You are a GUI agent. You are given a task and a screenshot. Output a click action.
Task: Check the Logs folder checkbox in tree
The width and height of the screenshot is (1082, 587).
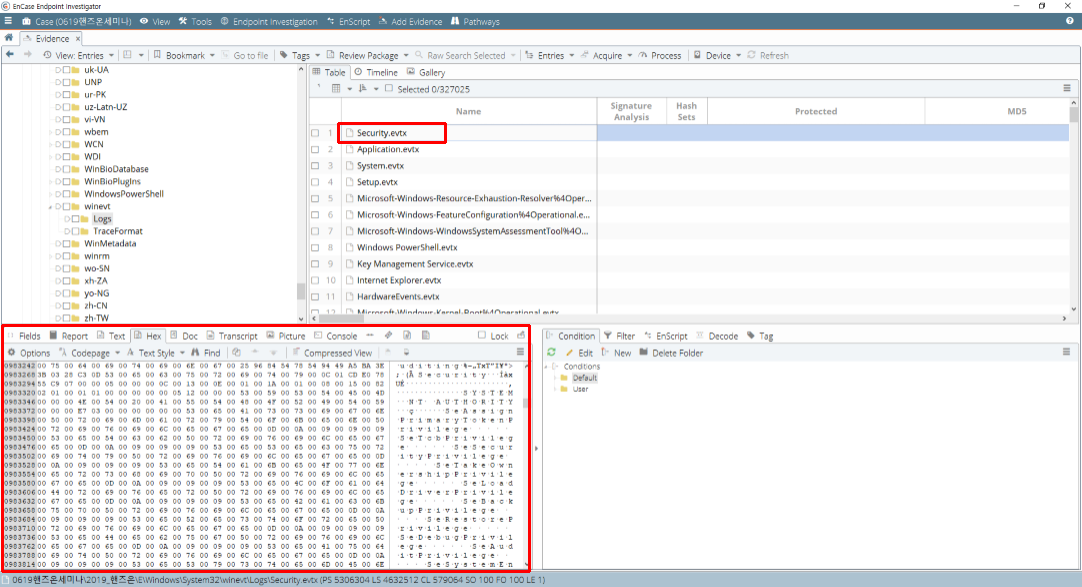click(75, 219)
